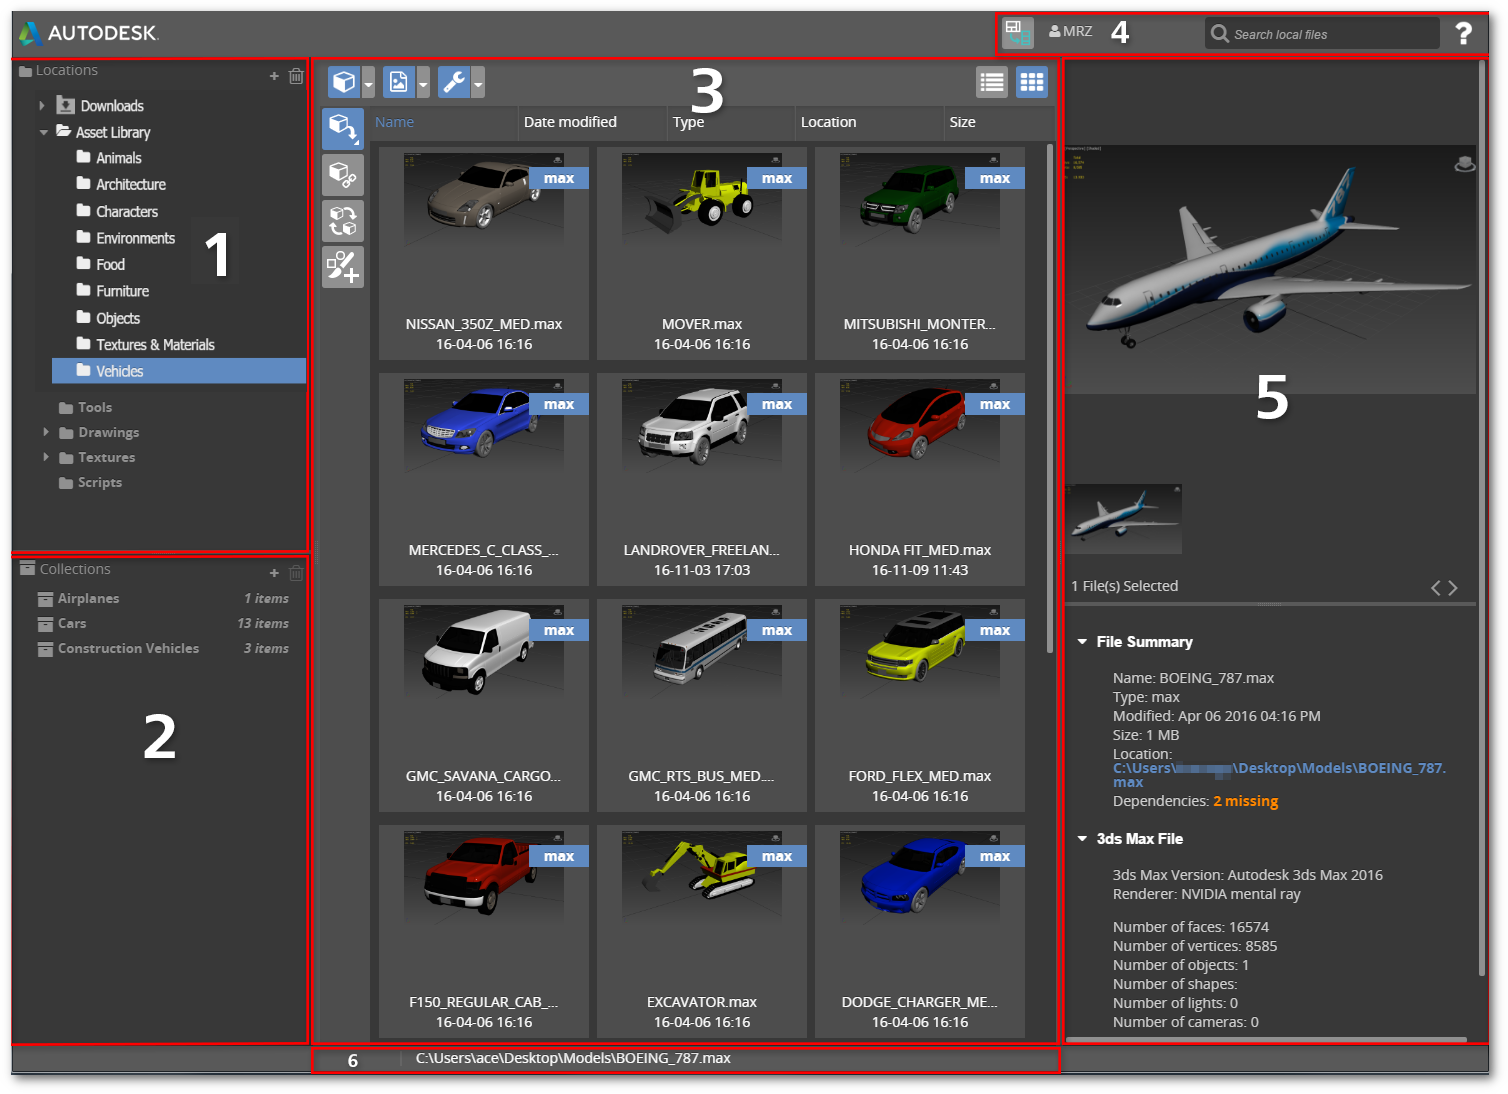Select the GMC_RTS_BUS_MED thumbnail
Screen dimensions: 1508x1094
[702, 705]
